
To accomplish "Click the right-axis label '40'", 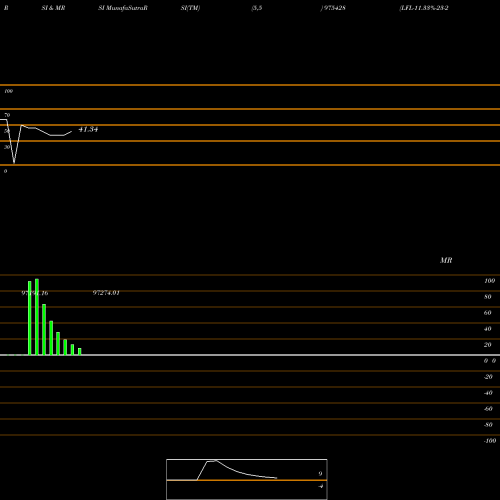I will [x=488, y=329].
